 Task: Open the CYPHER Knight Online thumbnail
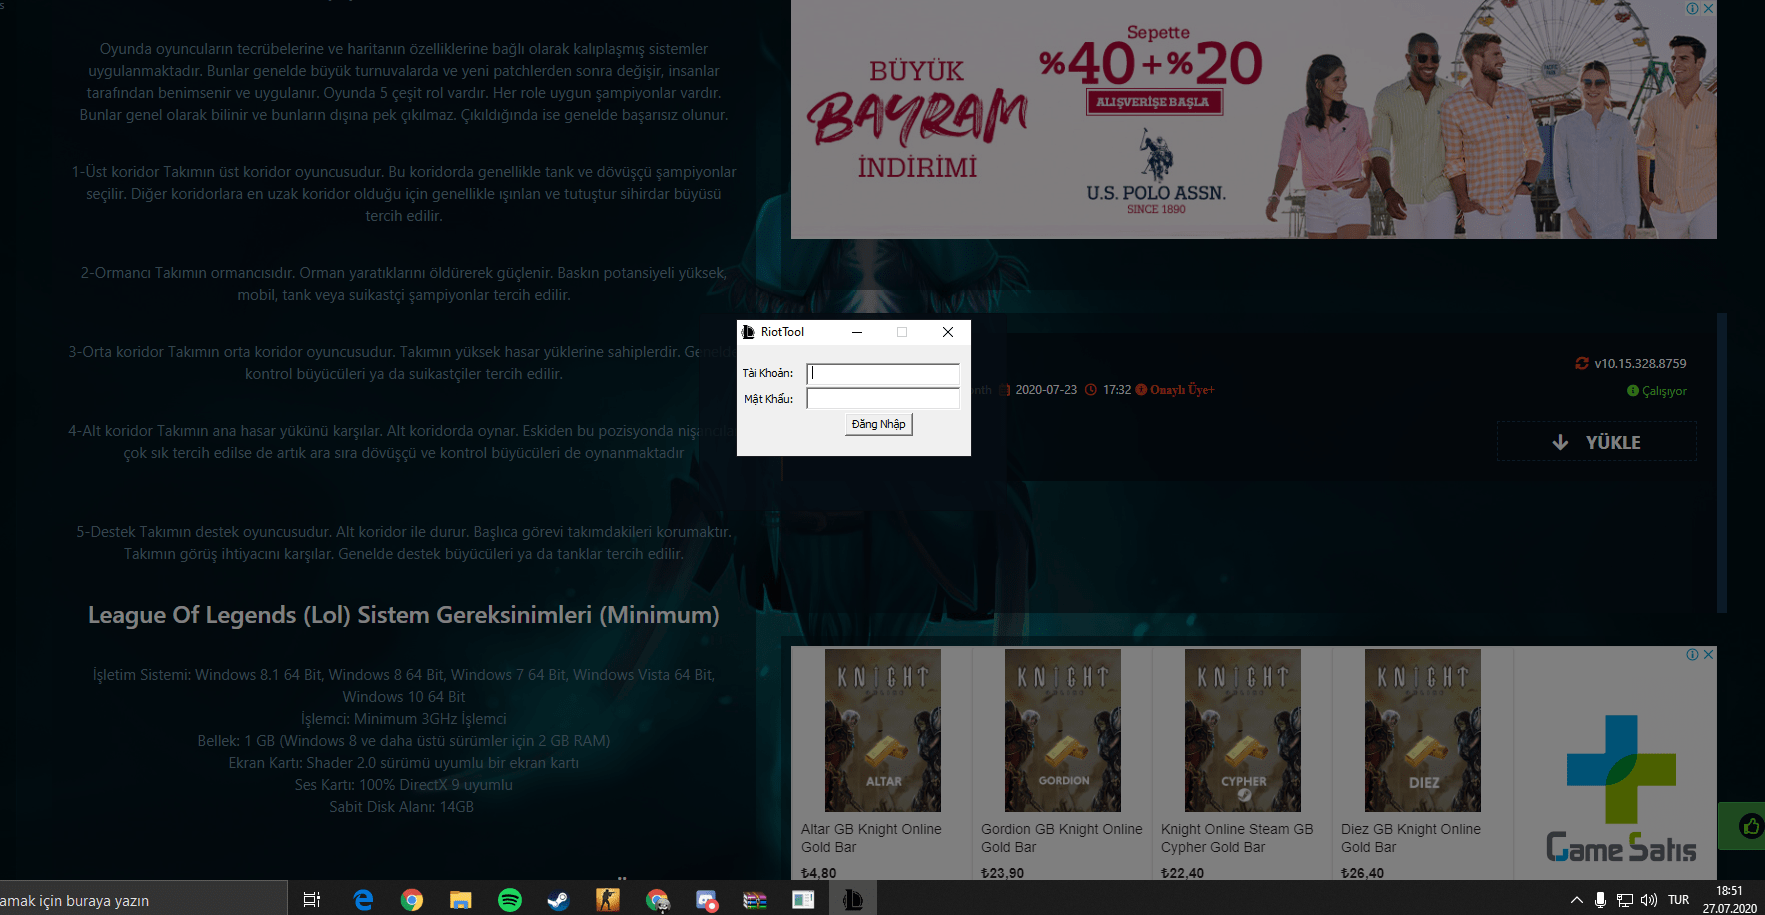tap(1243, 730)
